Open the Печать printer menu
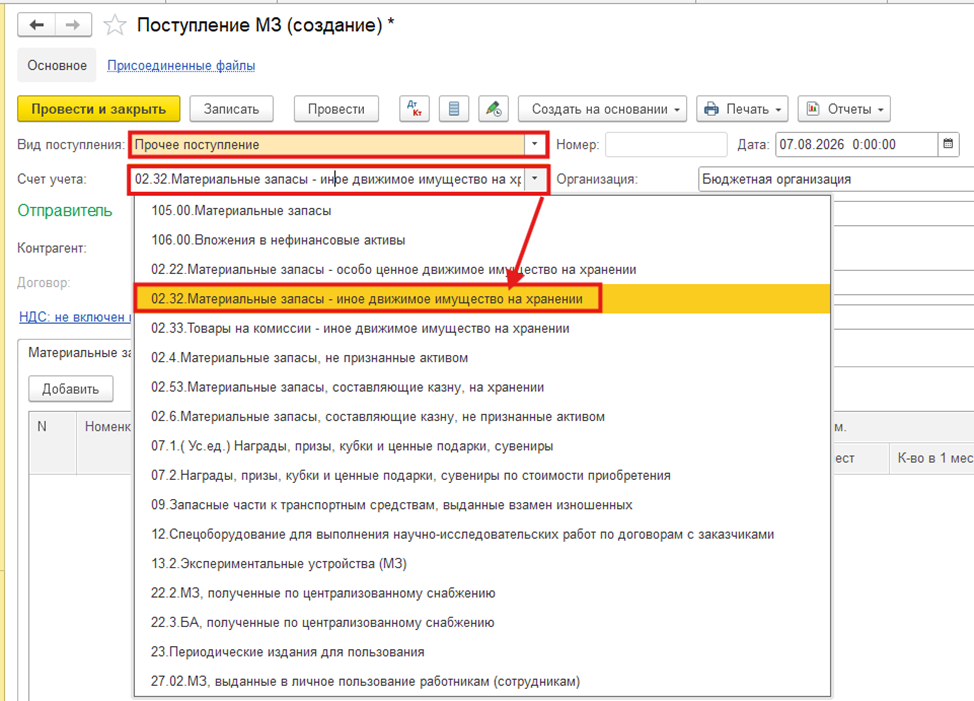 (742, 109)
